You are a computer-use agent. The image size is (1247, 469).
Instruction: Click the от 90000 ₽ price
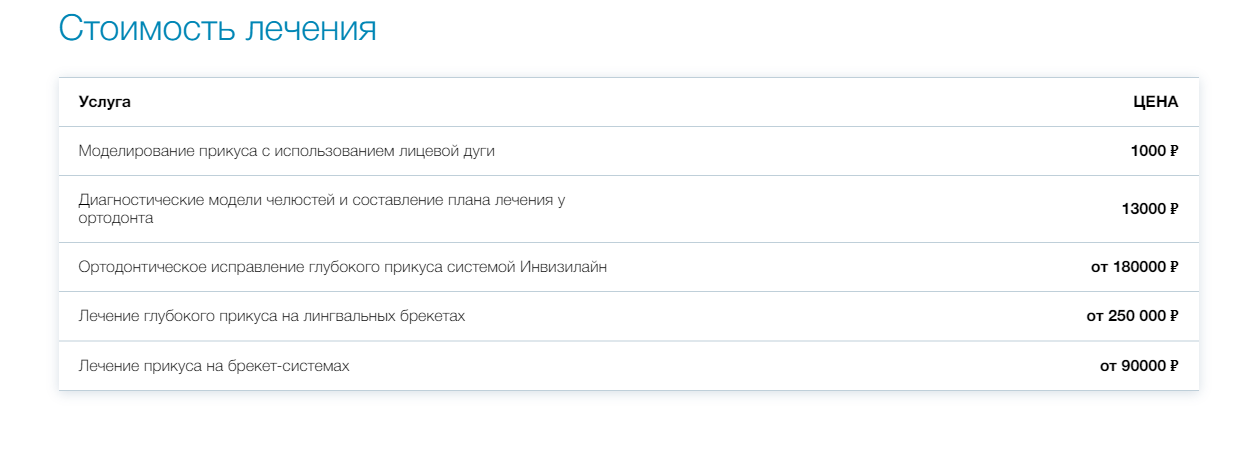click(x=1139, y=366)
